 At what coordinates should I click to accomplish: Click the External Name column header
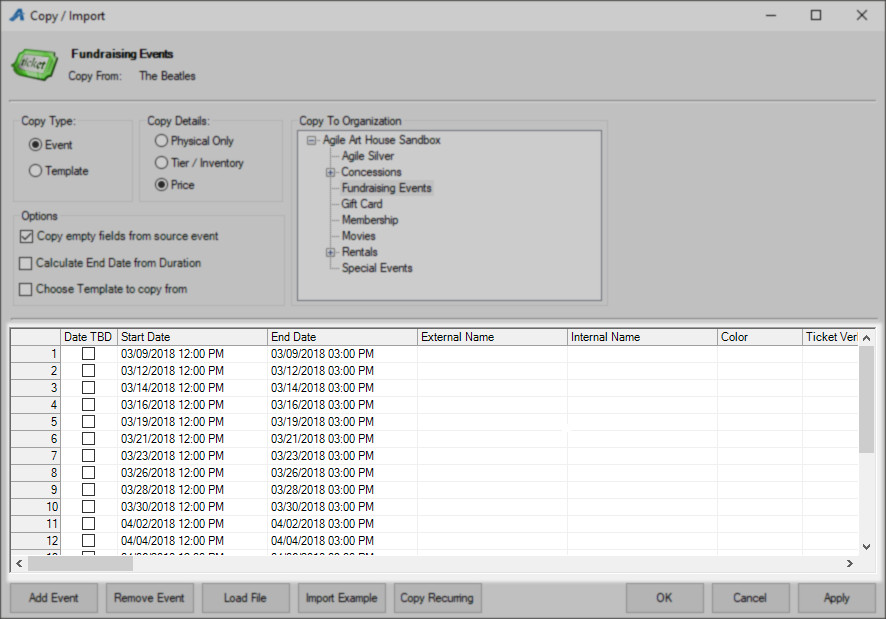pos(492,337)
